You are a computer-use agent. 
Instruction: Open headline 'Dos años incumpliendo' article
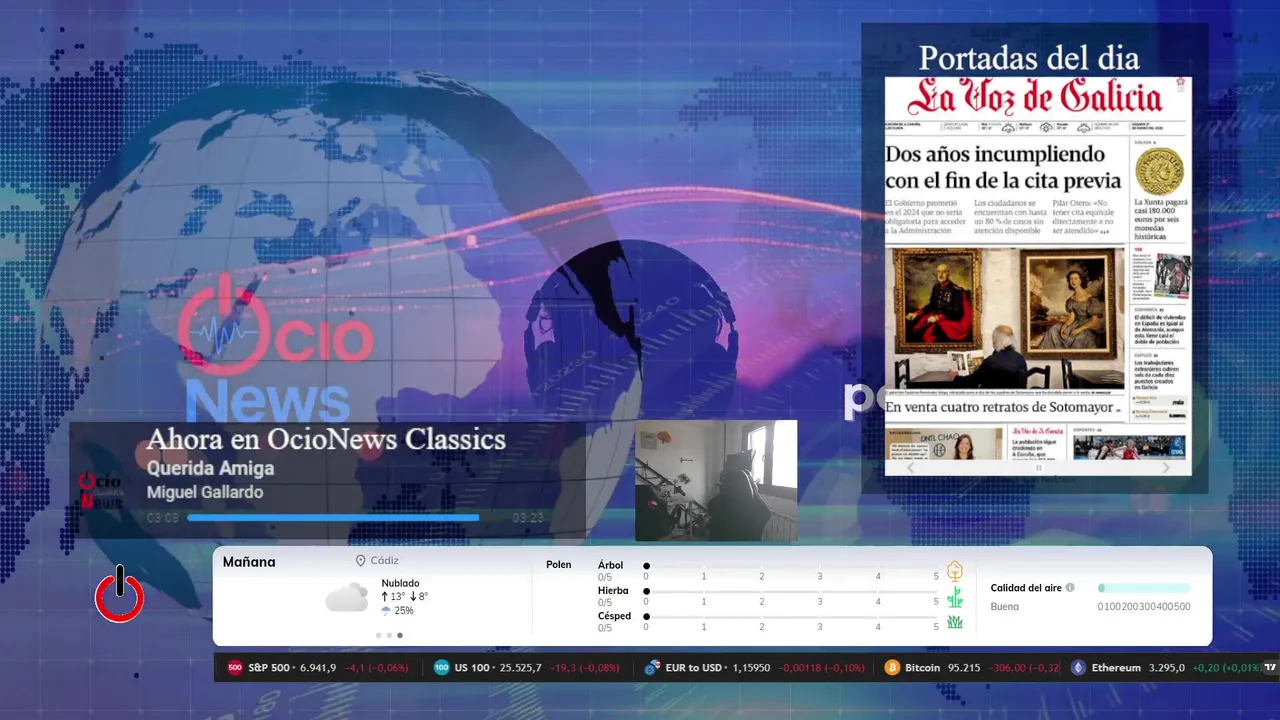pyautogui.click(x=1003, y=167)
